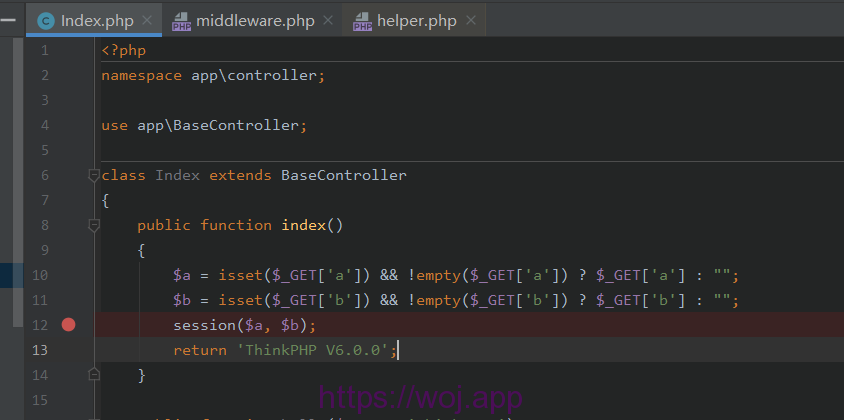This screenshot has height=420, width=844.
Task: Remove the red breakpoint on line 12
Action: (68, 324)
